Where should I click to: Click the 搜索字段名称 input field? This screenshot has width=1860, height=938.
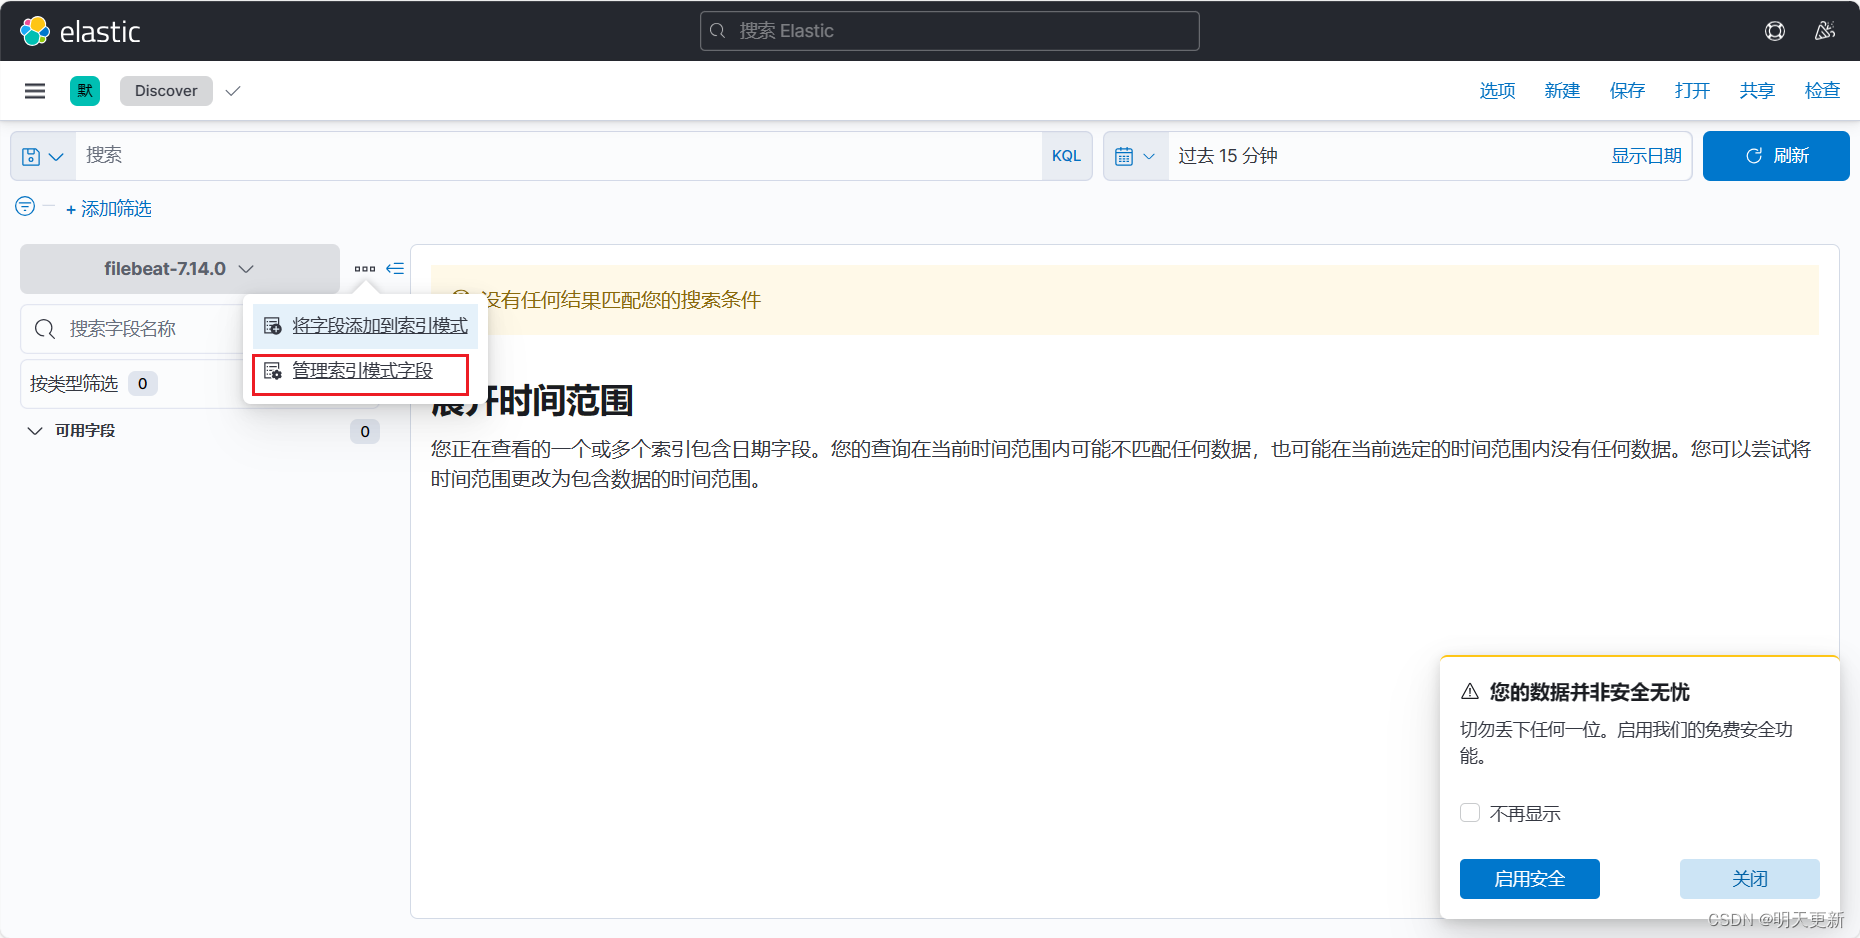(x=150, y=328)
